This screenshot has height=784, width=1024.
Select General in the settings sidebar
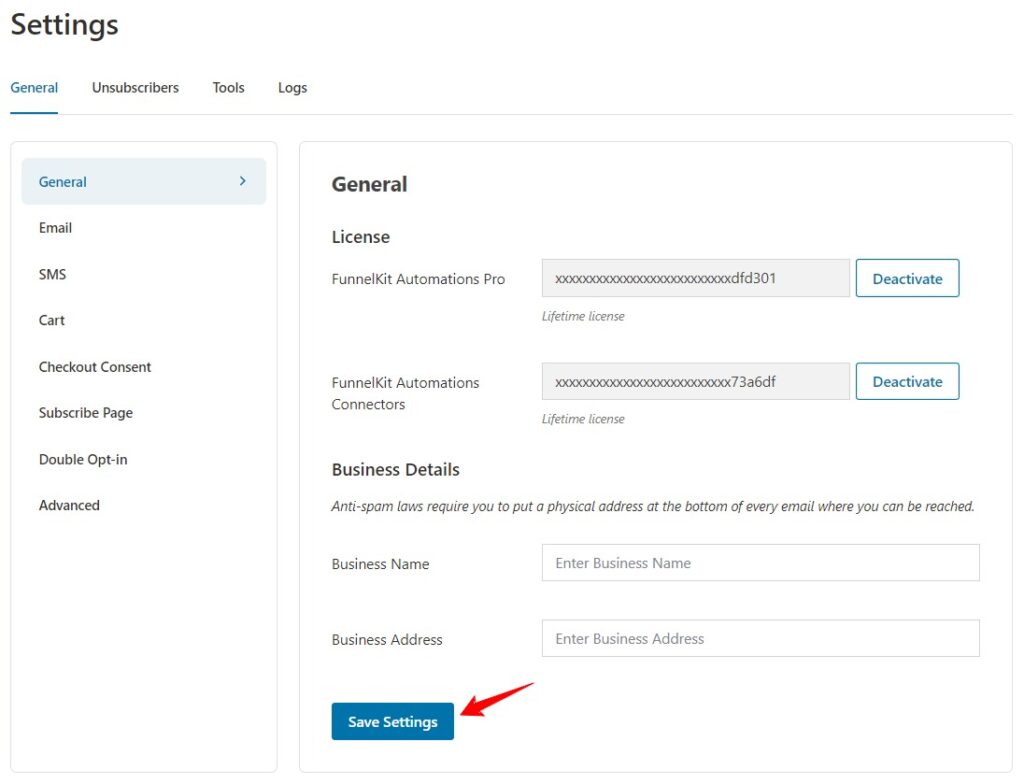point(144,182)
